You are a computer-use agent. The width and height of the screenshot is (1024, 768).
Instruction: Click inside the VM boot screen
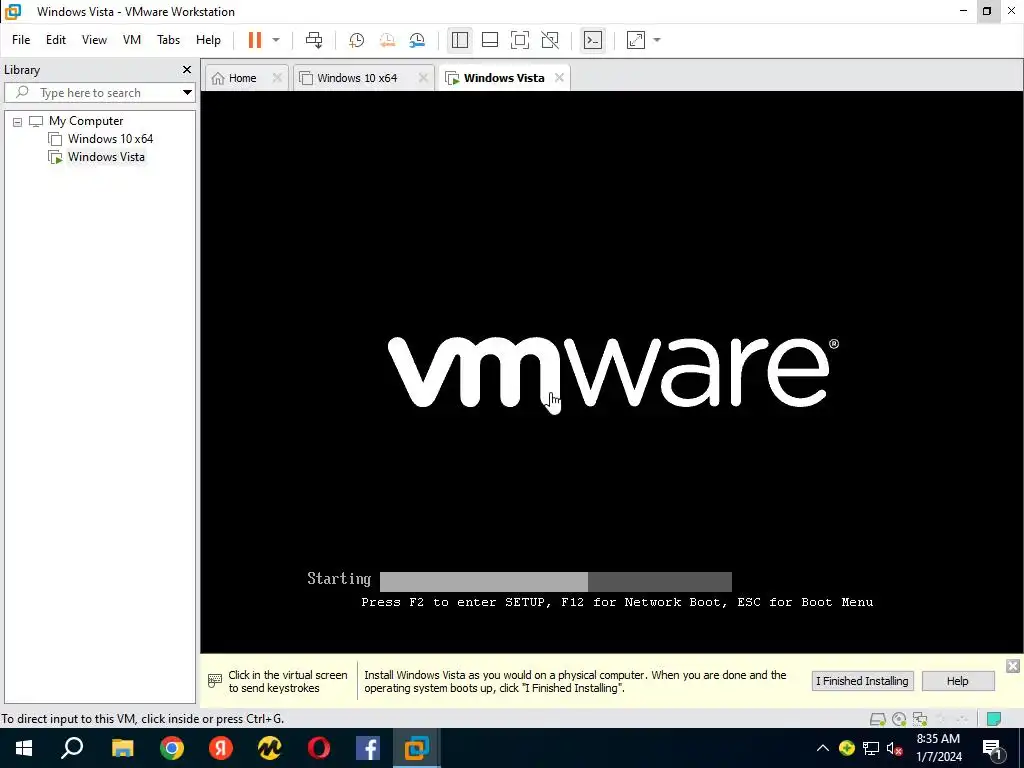click(611, 372)
